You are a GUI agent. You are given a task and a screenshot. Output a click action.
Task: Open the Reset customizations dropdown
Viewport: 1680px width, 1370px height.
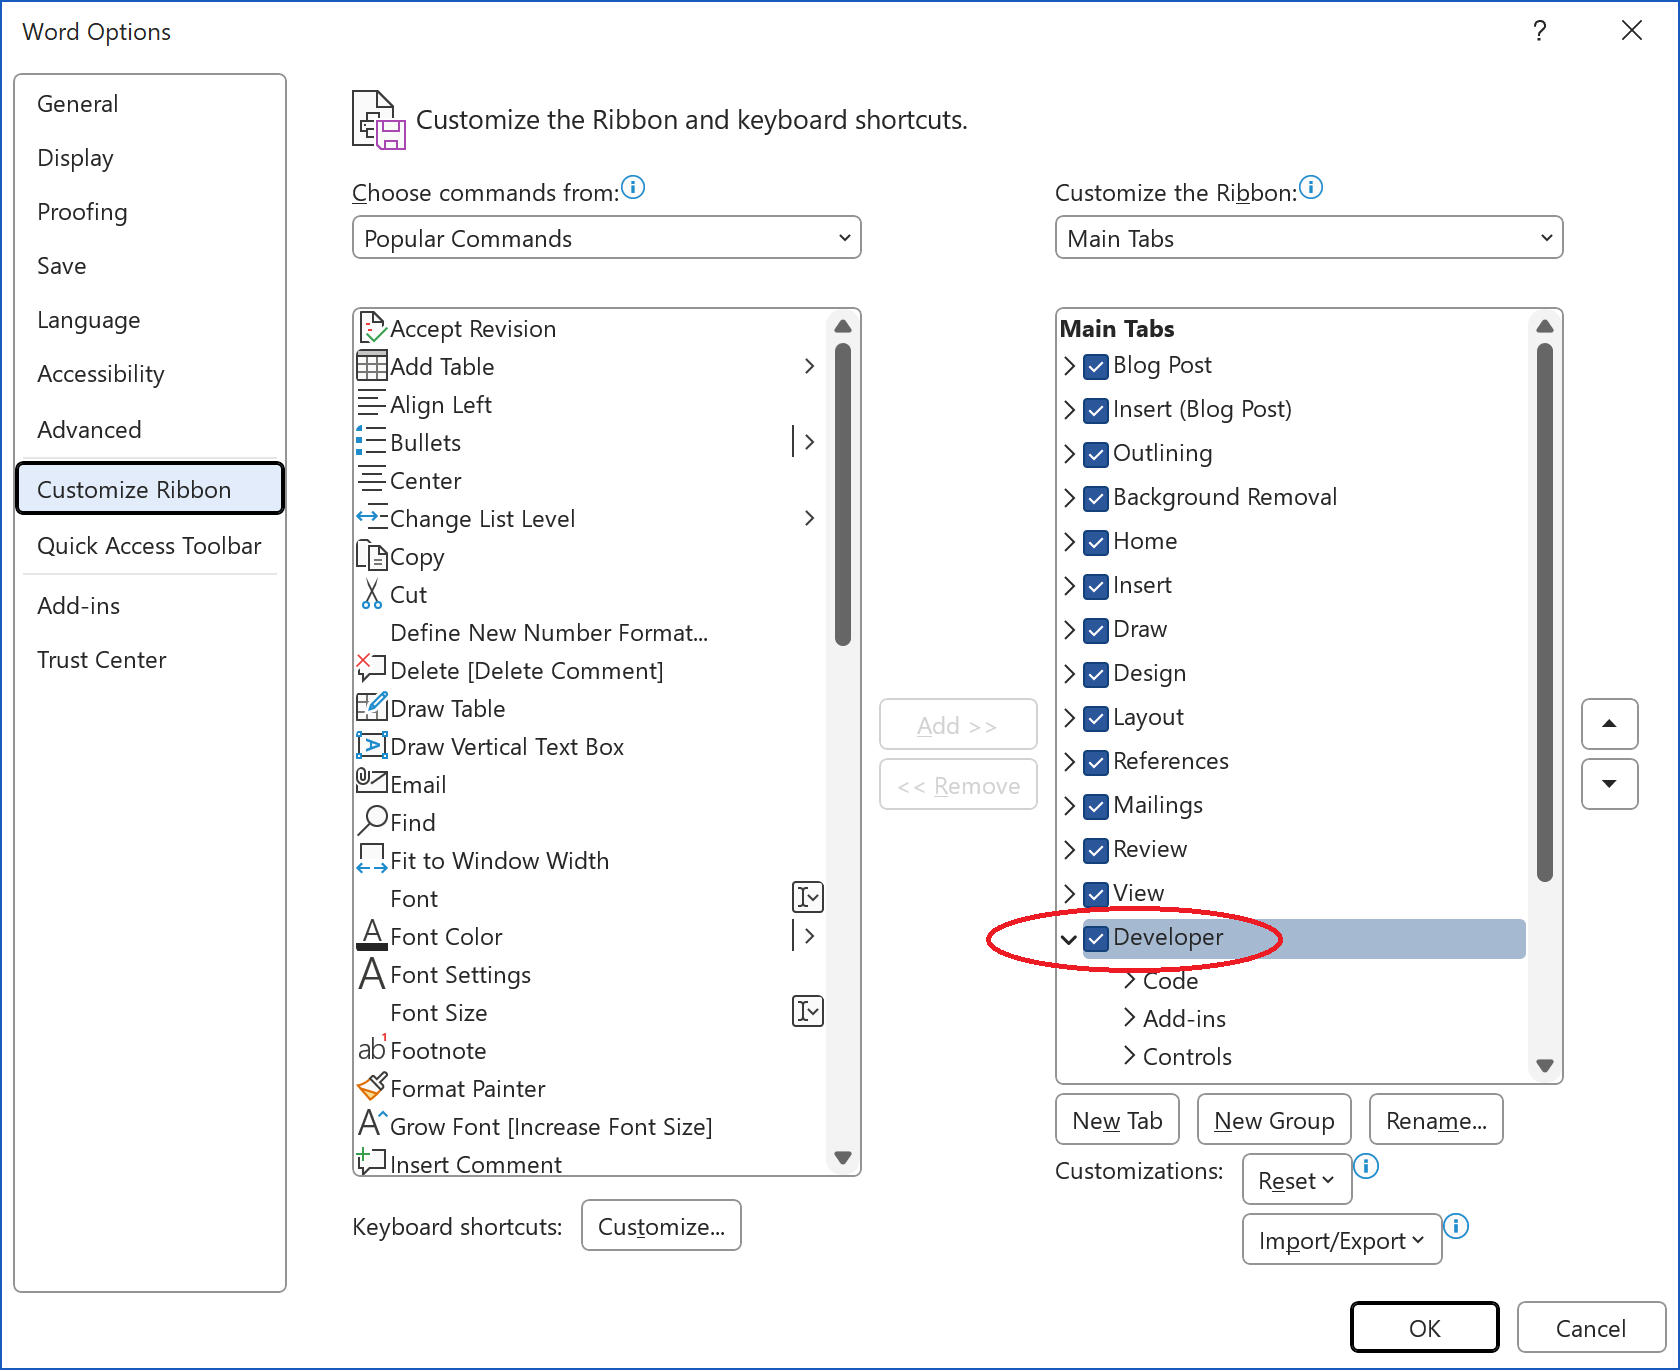point(1297,1180)
